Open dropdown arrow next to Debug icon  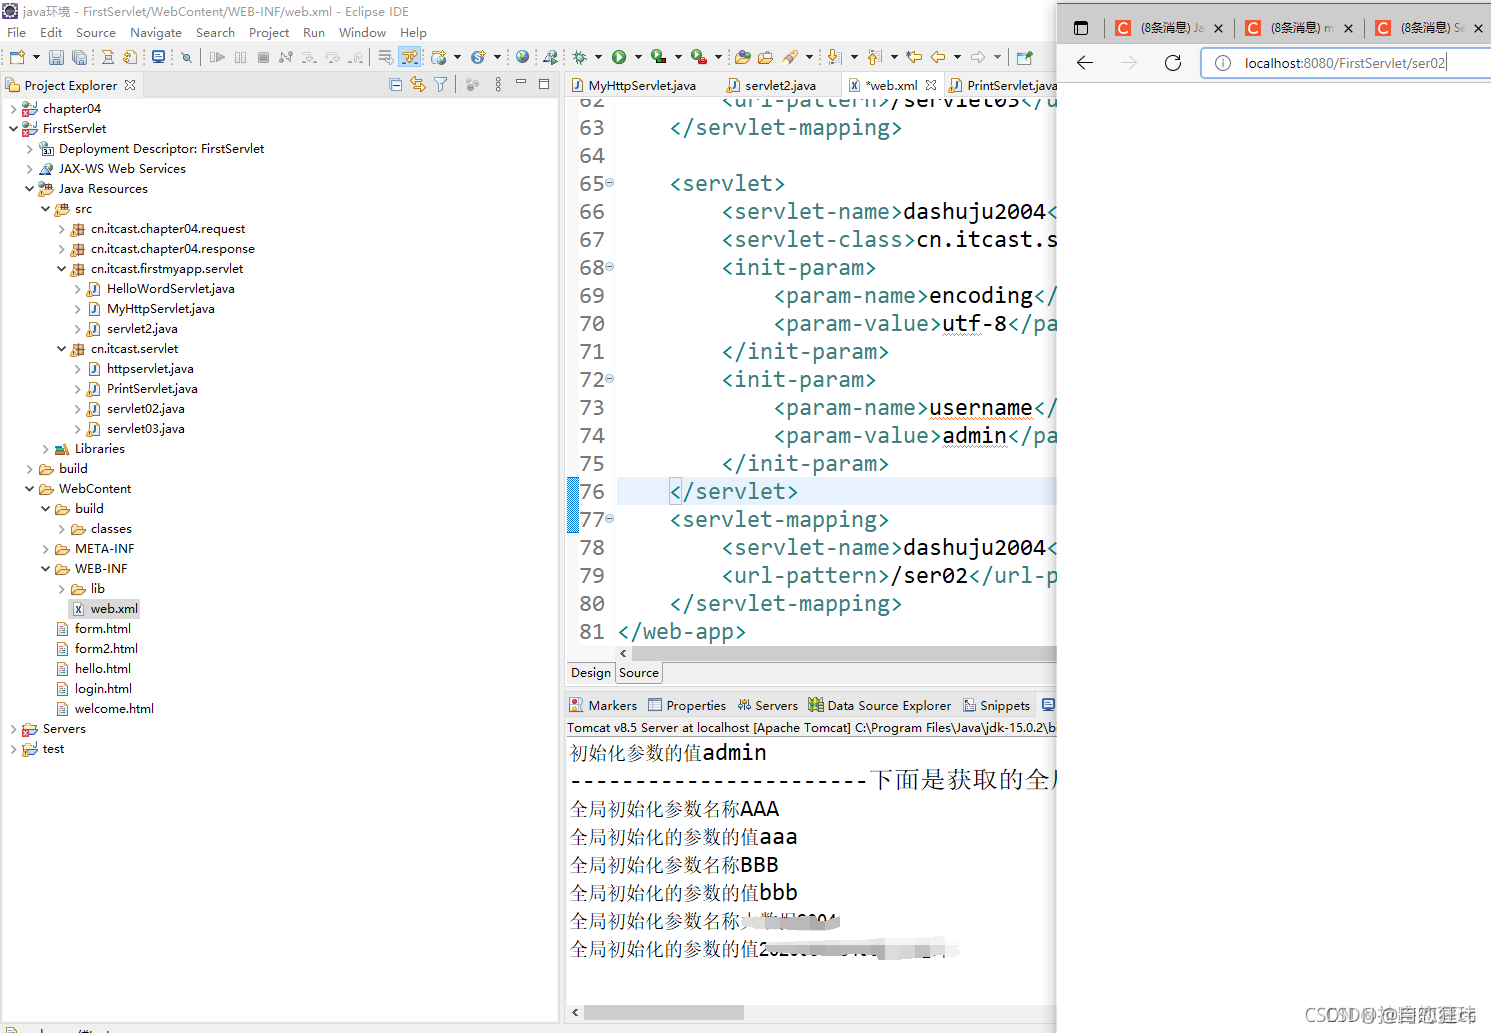pyautogui.click(x=598, y=57)
